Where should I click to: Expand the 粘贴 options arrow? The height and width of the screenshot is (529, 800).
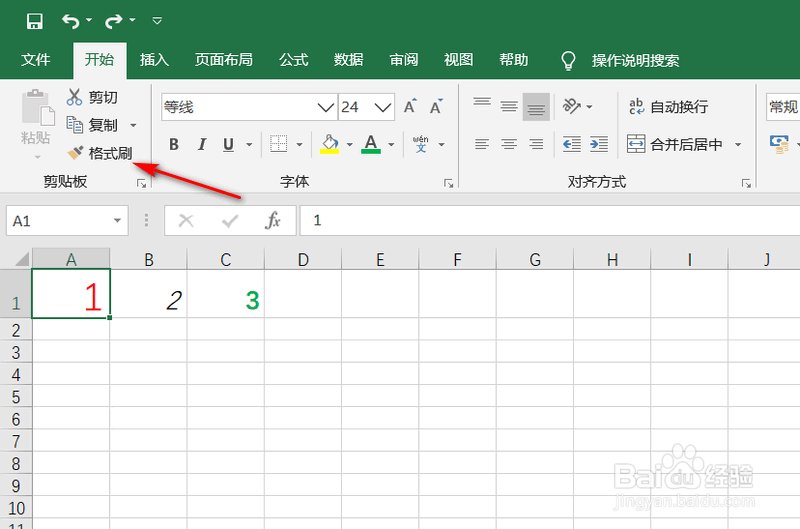[37, 157]
